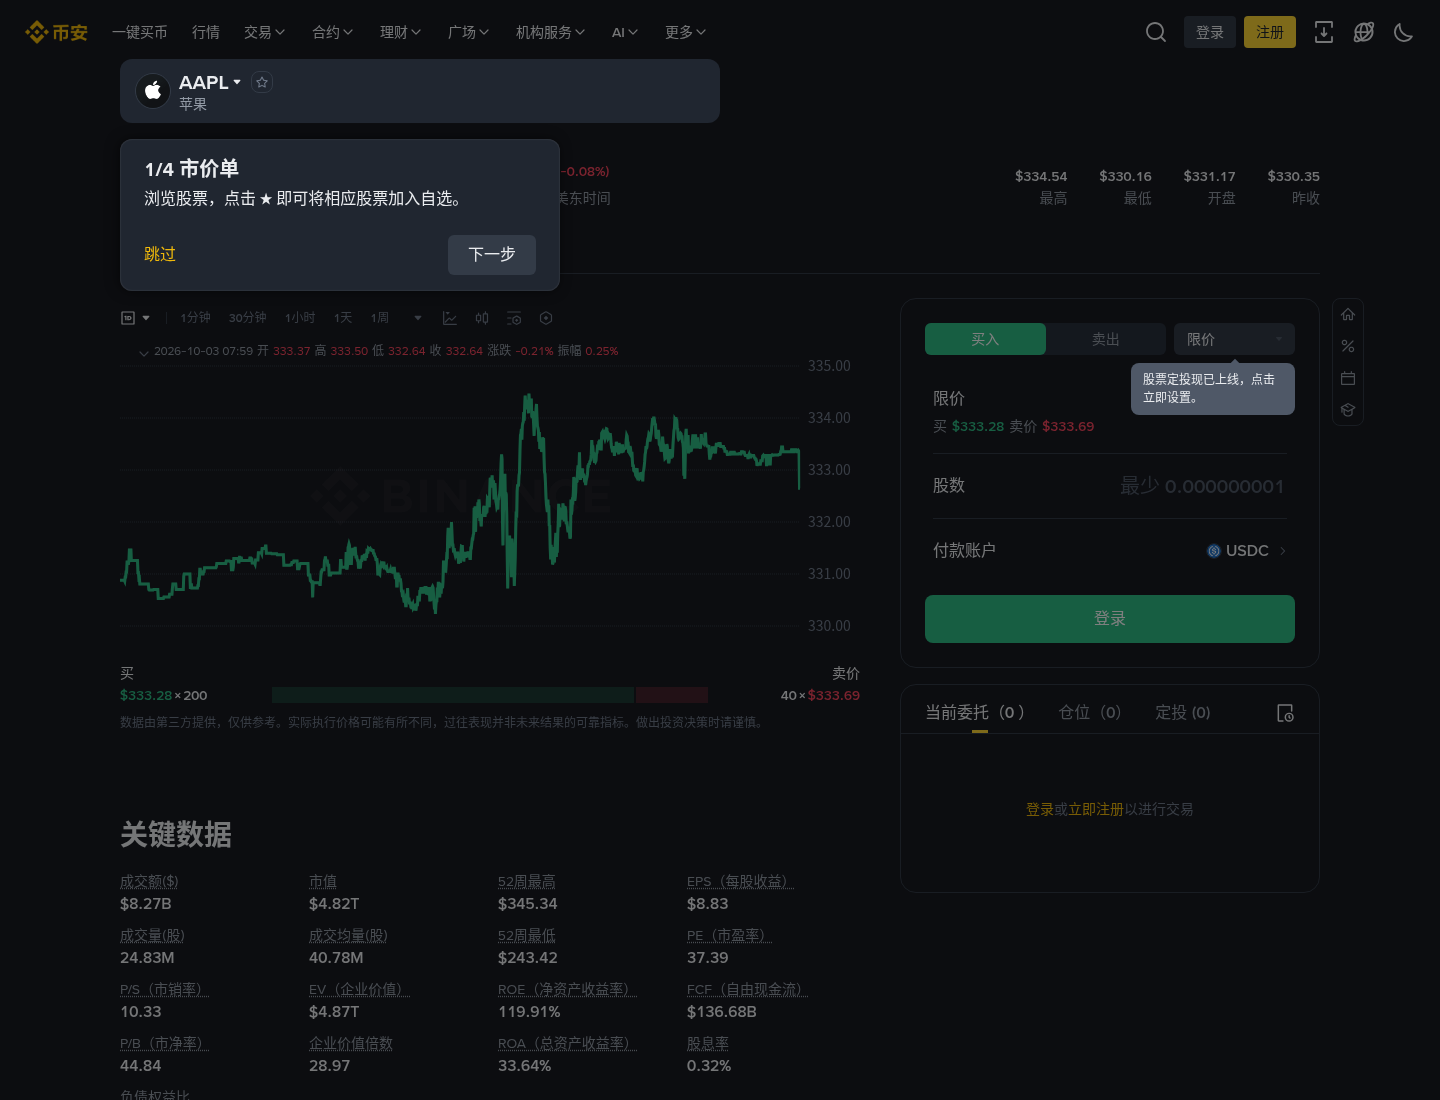The image size is (1440, 1100).
Task: Click the graduation cap icon in sidebar
Action: [1348, 410]
